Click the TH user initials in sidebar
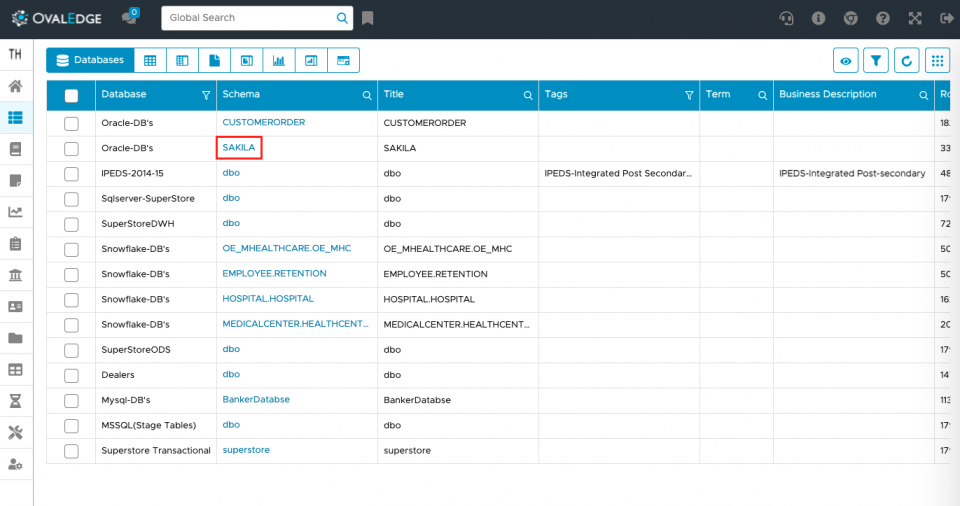Image resolution: width=960 pixels, height=506 pixels. click(x=15, y=55)
